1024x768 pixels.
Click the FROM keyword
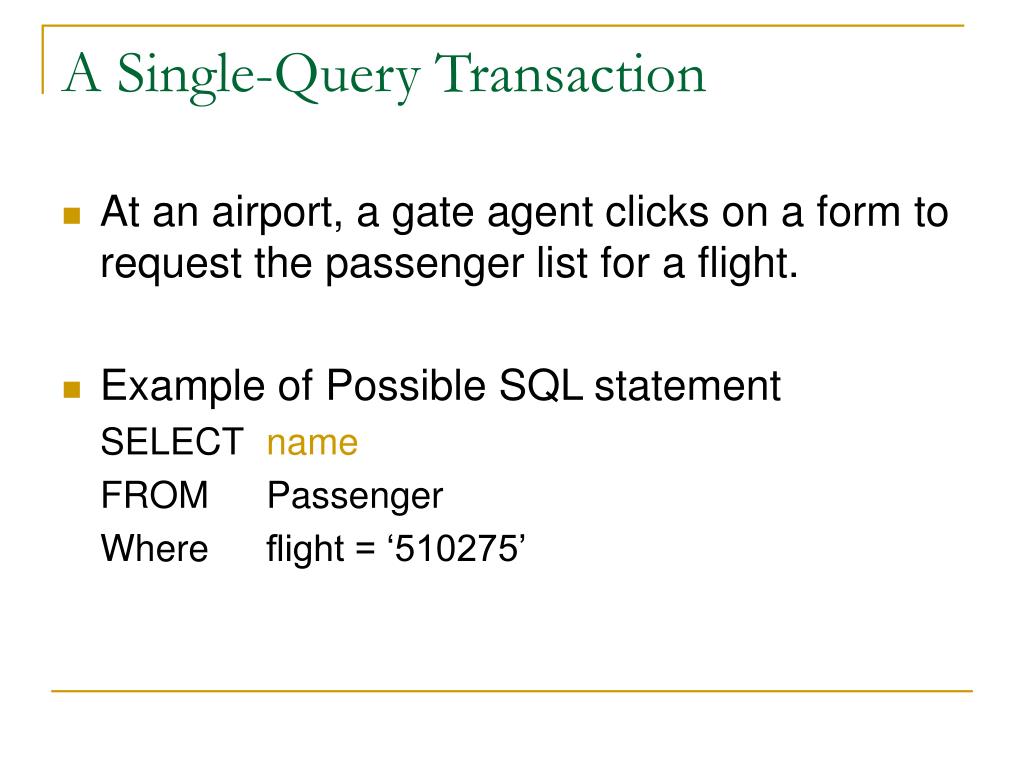point(155,495)
